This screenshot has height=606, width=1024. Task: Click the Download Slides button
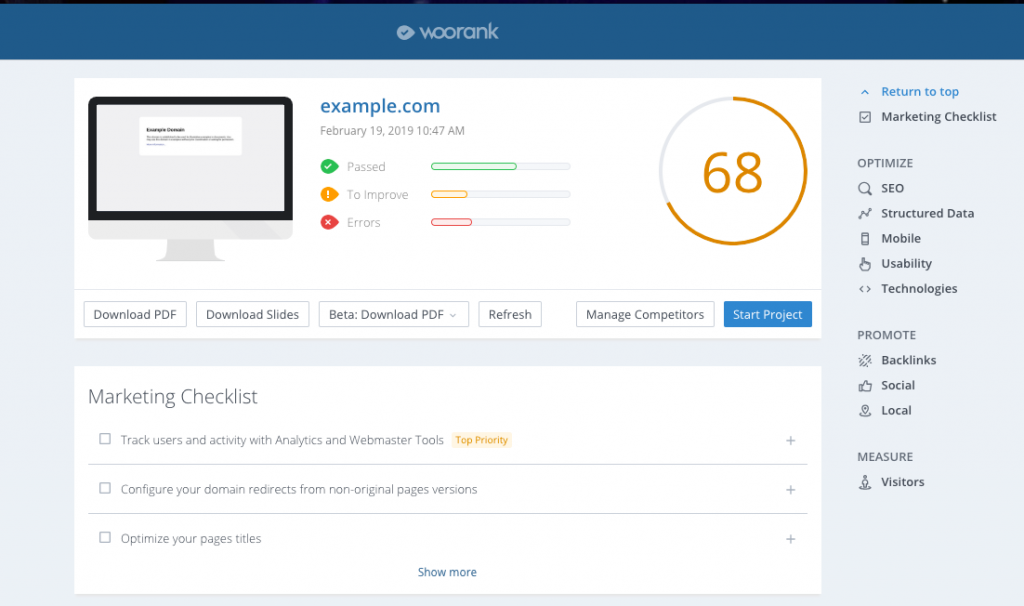(253, 314)
